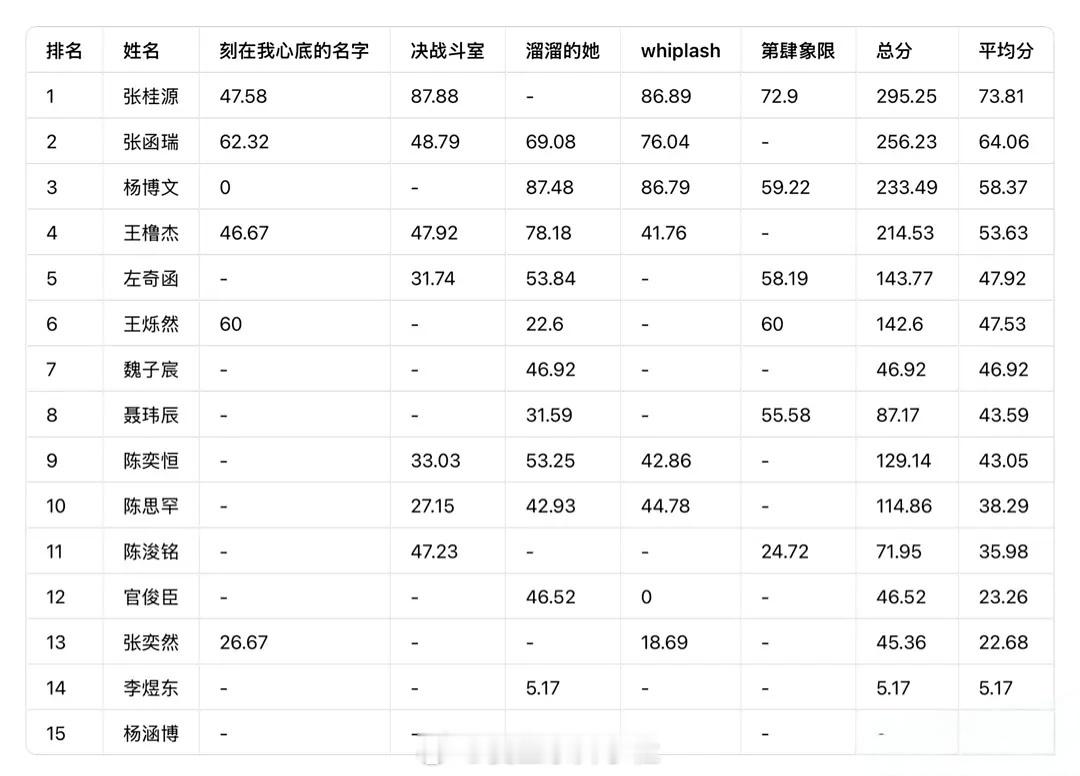The height and width of the screenshot is (776, 1080).
Task: Select the name 左奇函
Action: pos(151,278)
